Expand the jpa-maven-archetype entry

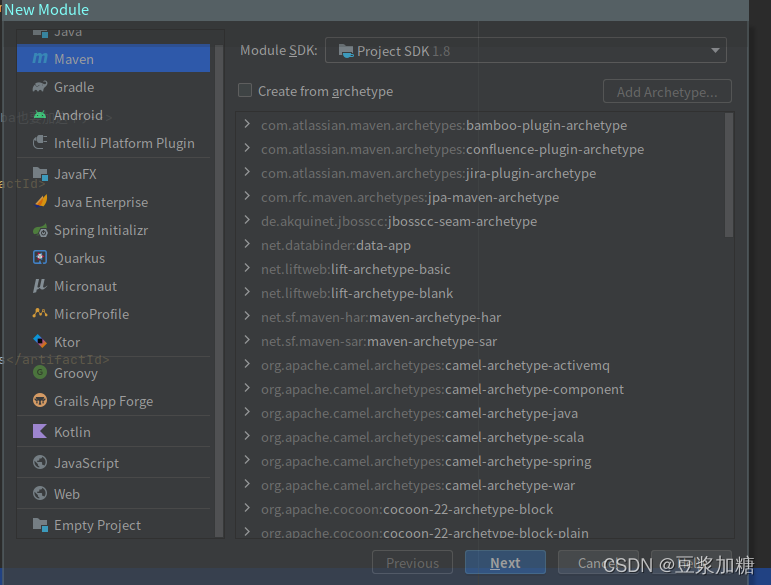[x=247, y=197]
